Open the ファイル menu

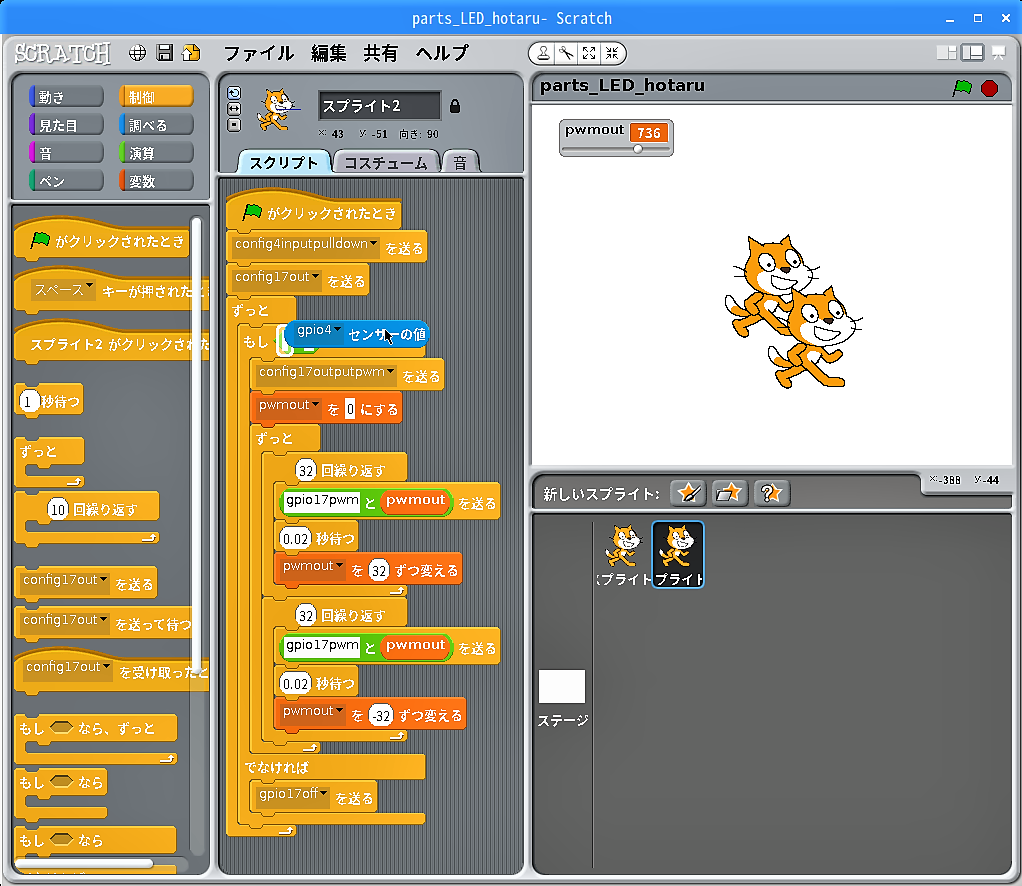259,53
